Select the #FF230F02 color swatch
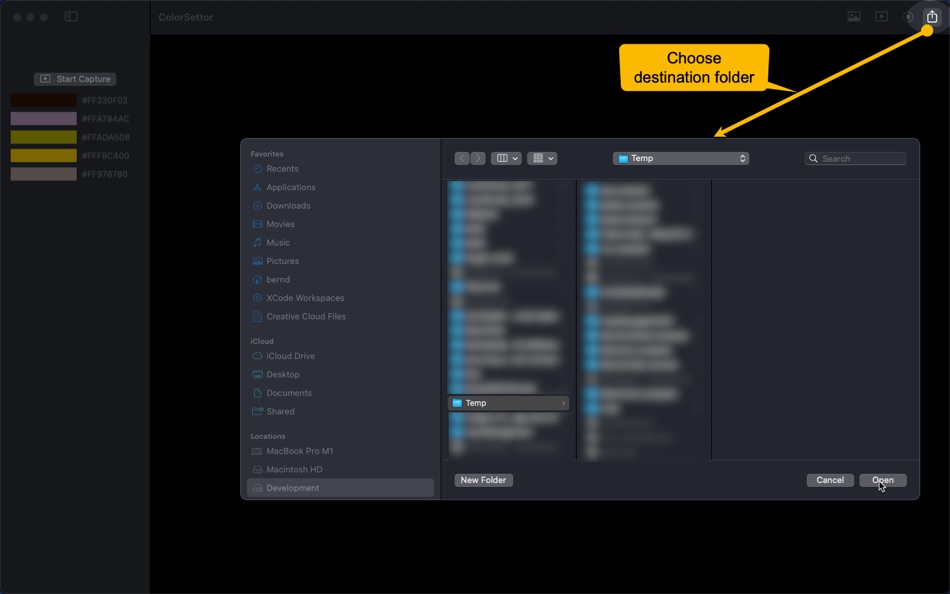The height and width of the screenshot is (594, 950). point(44,100)
